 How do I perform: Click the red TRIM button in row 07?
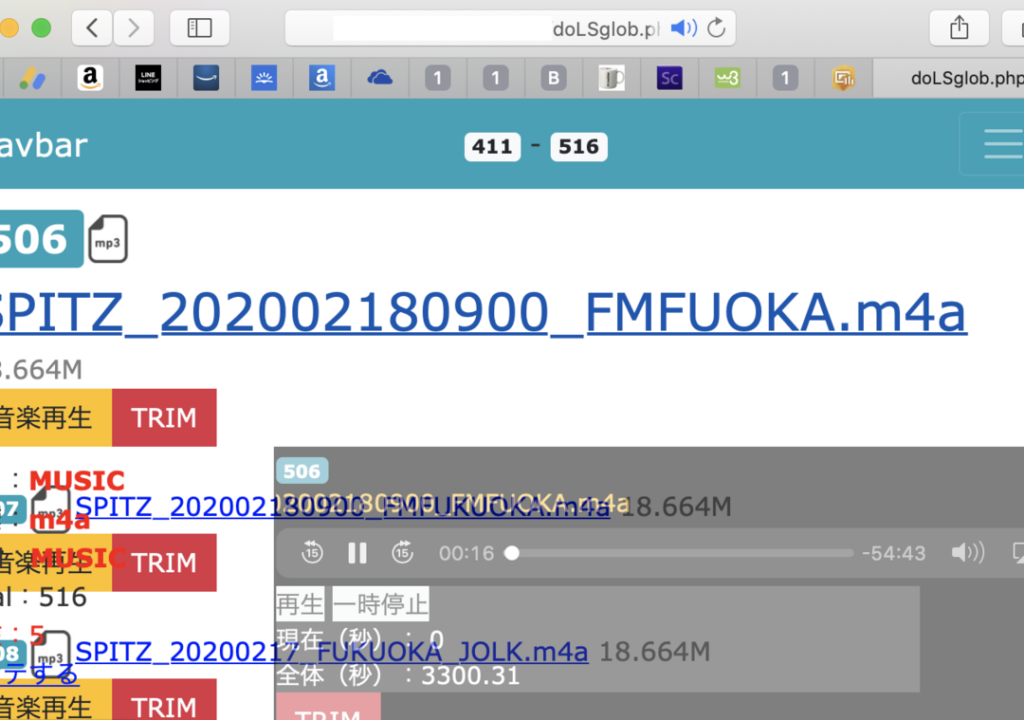164,563
